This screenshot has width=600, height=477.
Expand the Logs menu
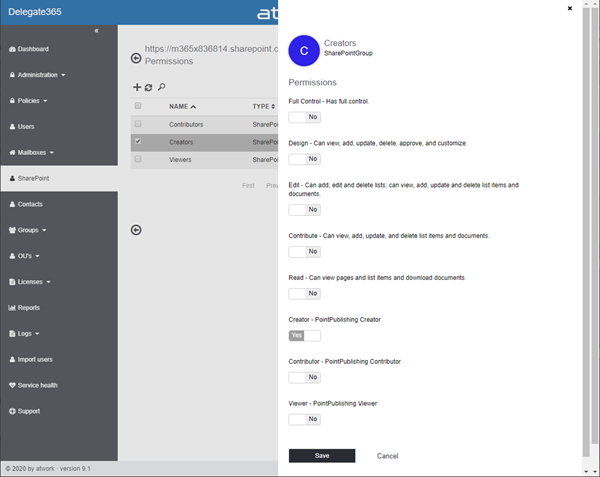click(24, 334)
